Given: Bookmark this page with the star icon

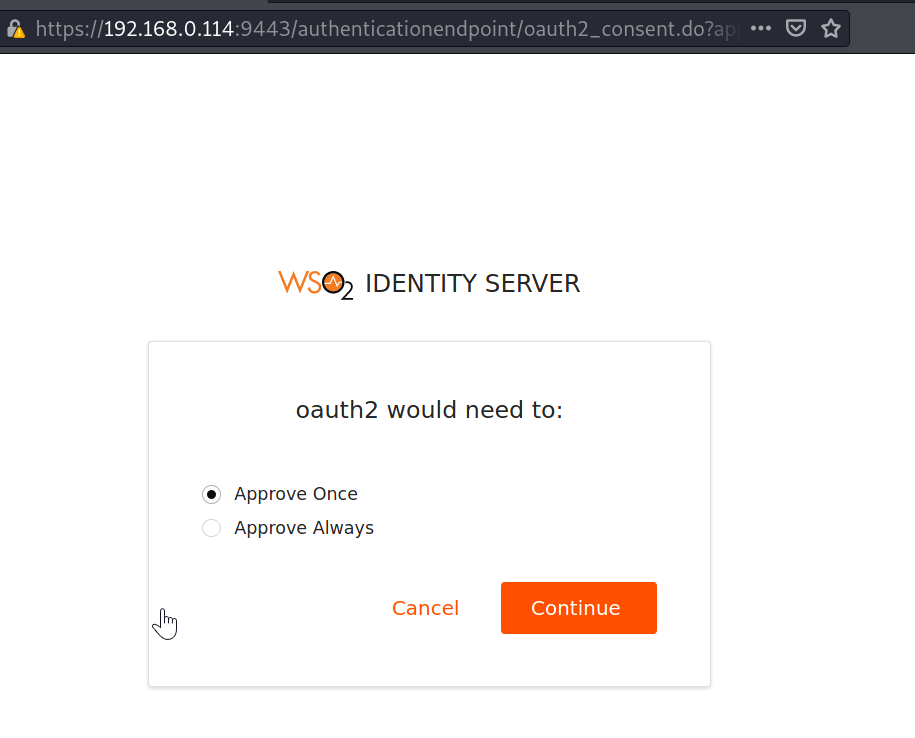Looking at the screenshot, I should pyautogui.click(x=830, y=29).
